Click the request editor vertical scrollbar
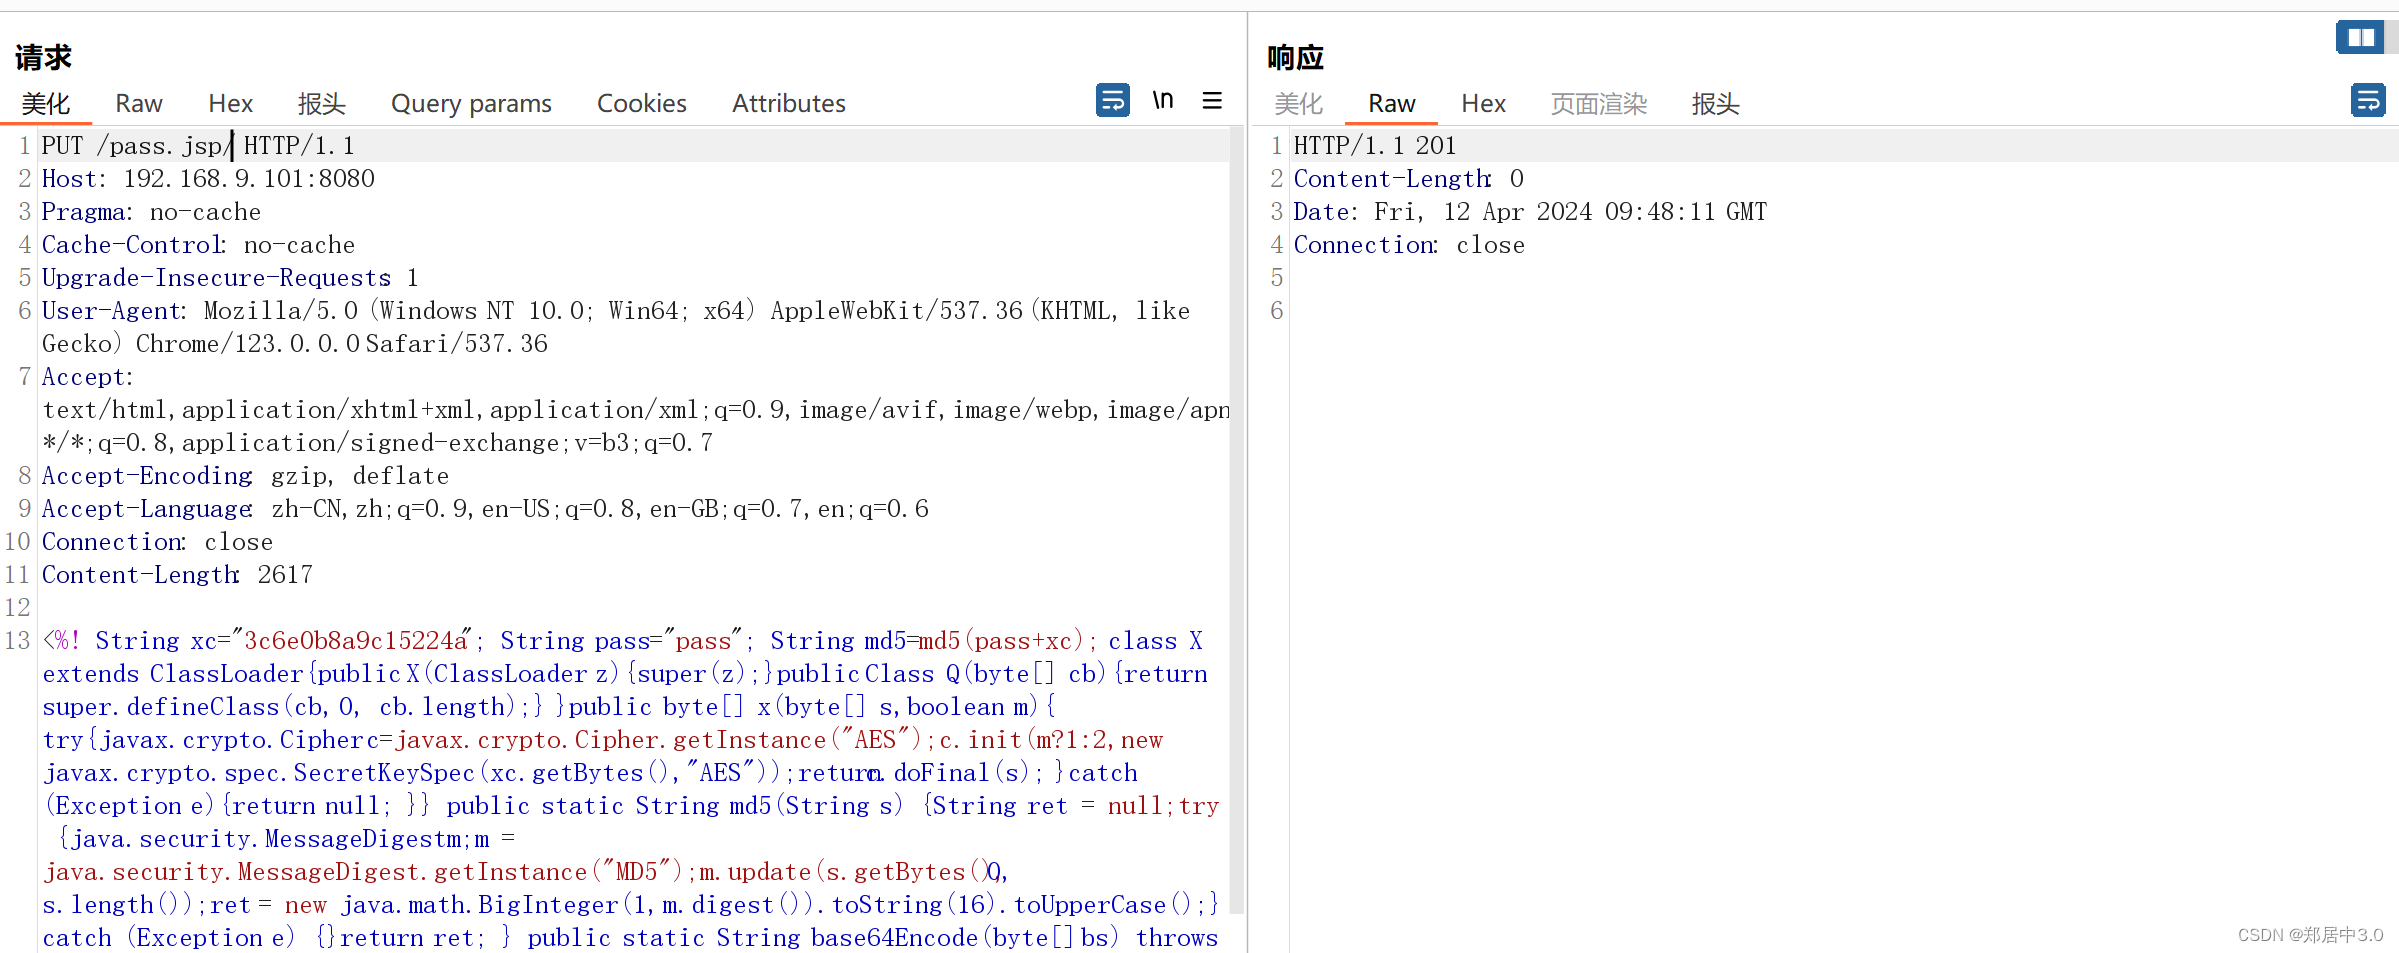This screenshot has height=953, width=2399. point(1237,520)
